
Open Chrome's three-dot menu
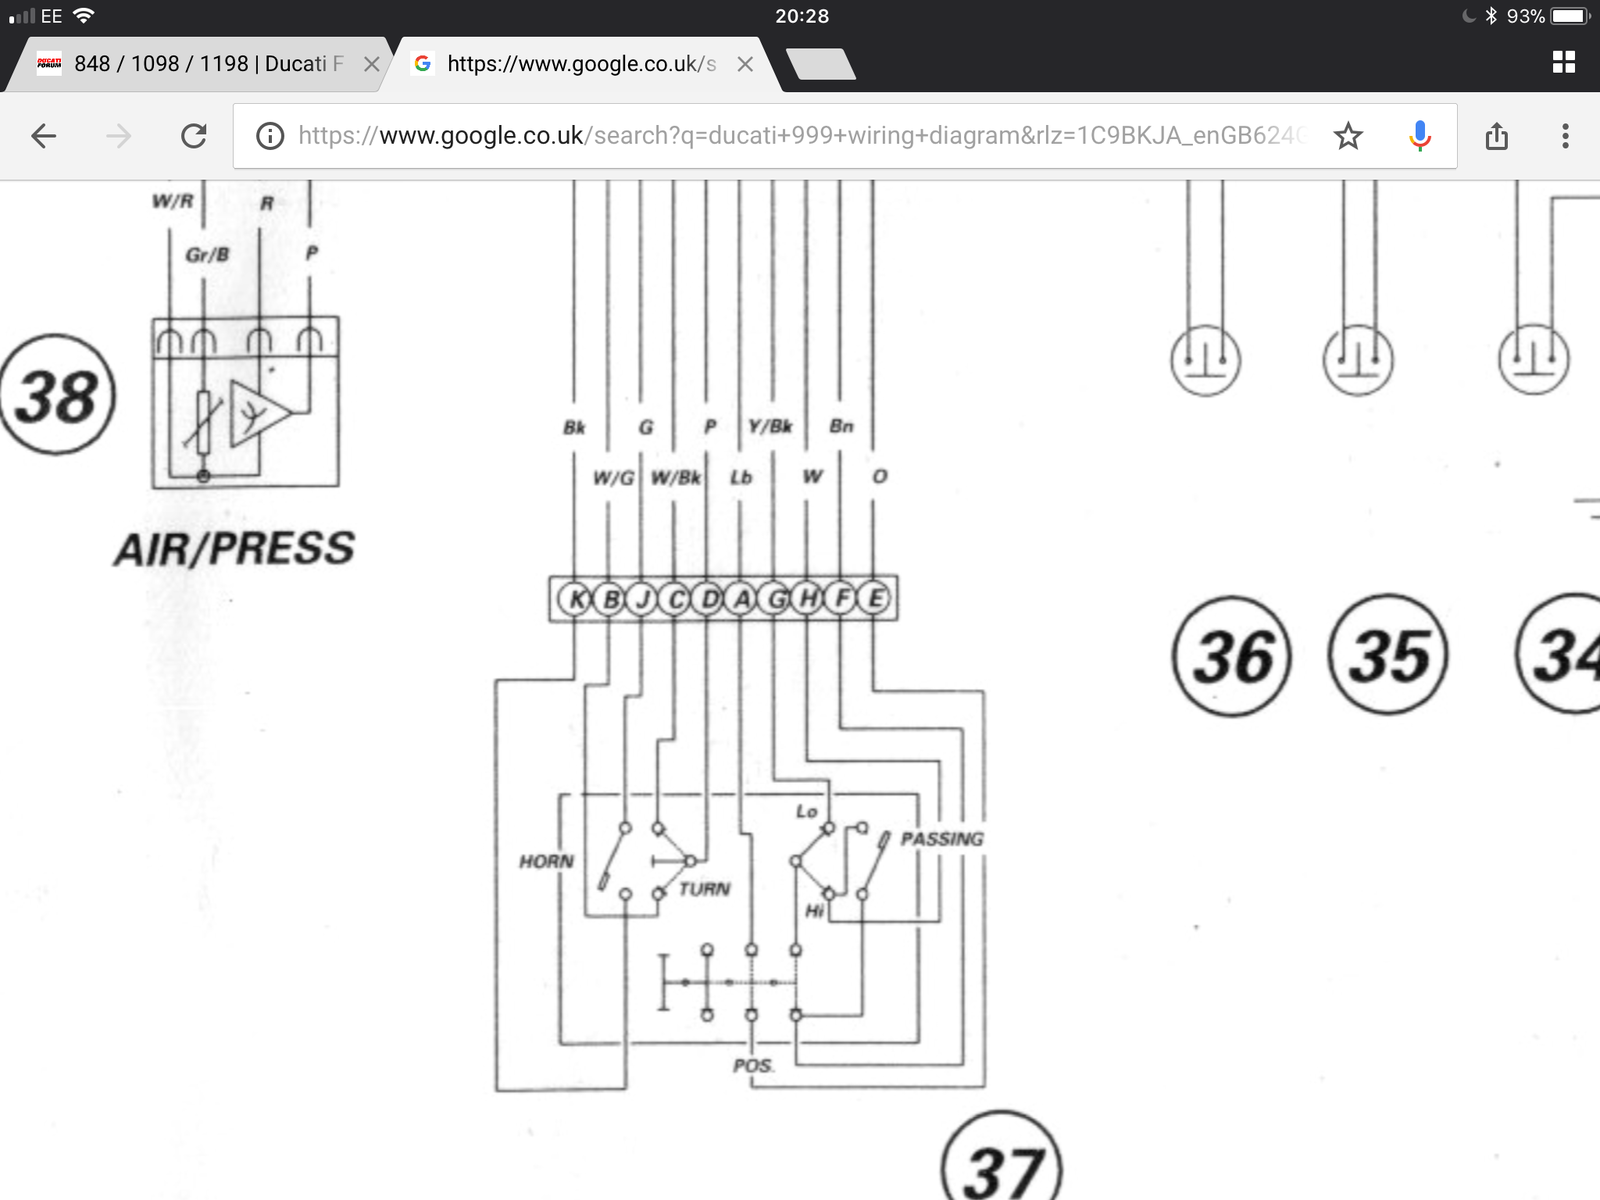[x=1565, y=136]
